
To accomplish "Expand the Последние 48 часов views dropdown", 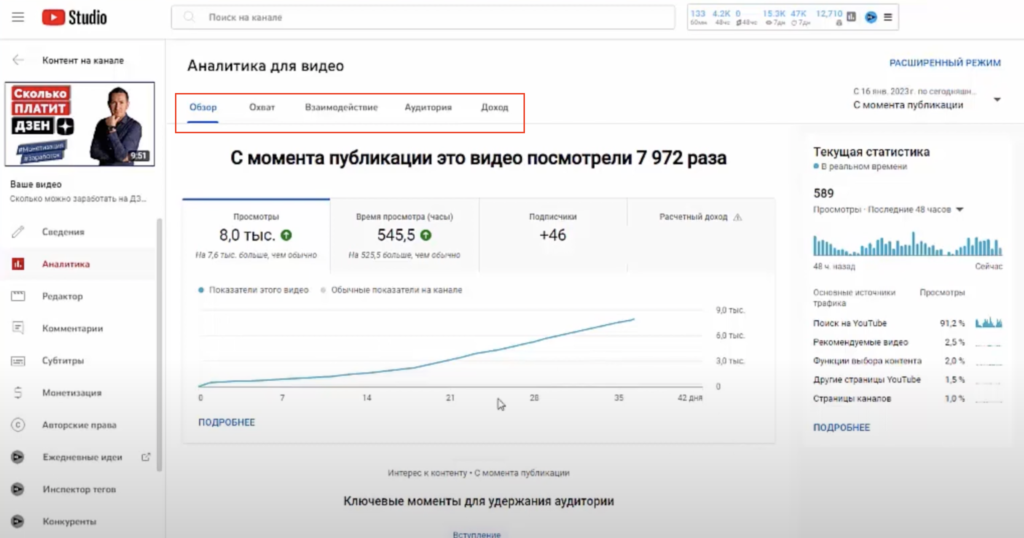I will [959, 210].
